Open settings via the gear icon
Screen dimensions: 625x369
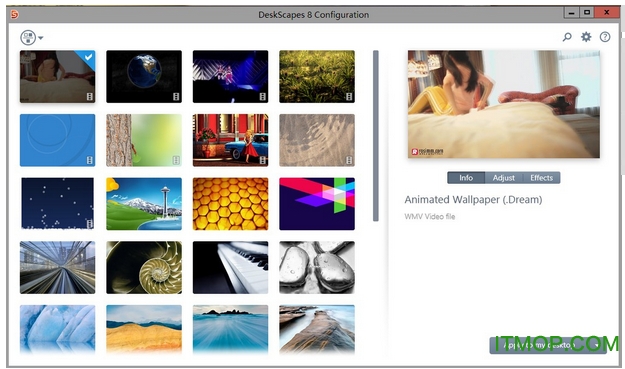tap(586, 37)
